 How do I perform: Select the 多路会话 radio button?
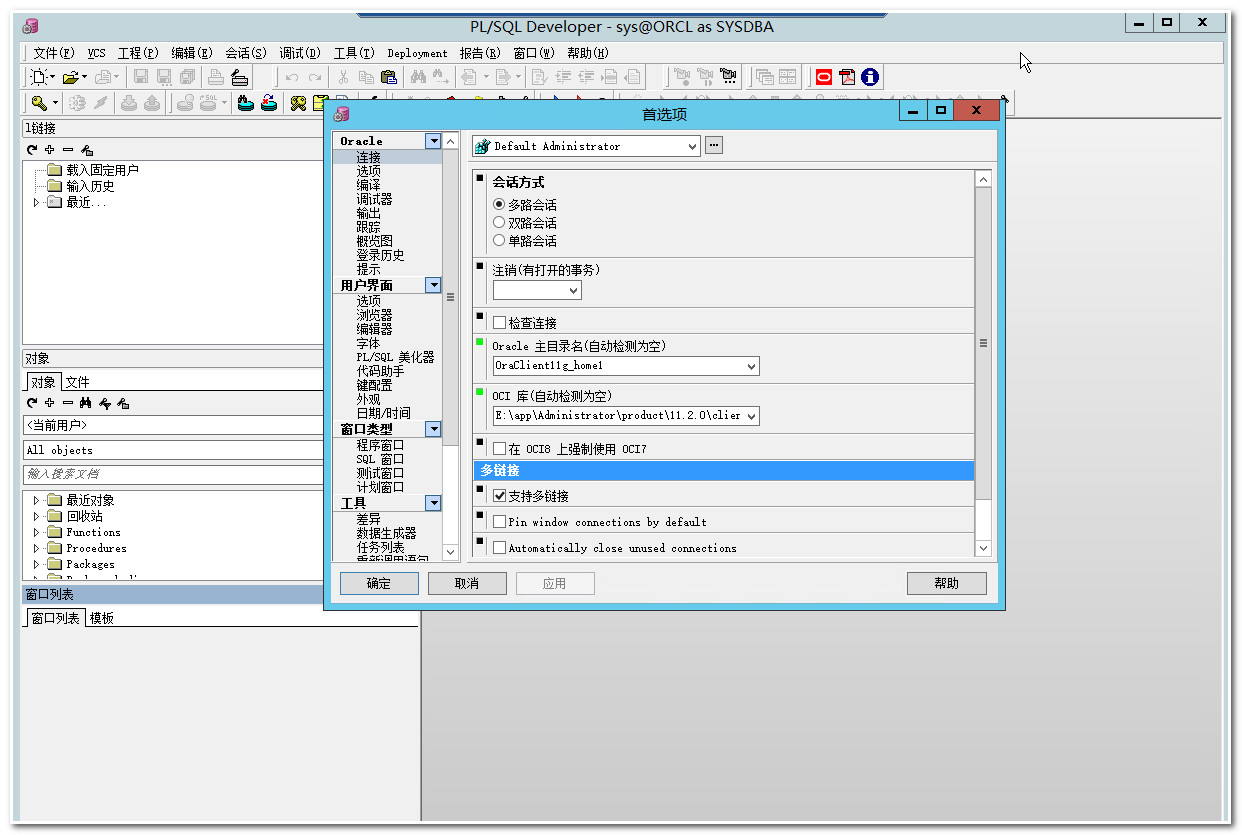coord(499,205)
